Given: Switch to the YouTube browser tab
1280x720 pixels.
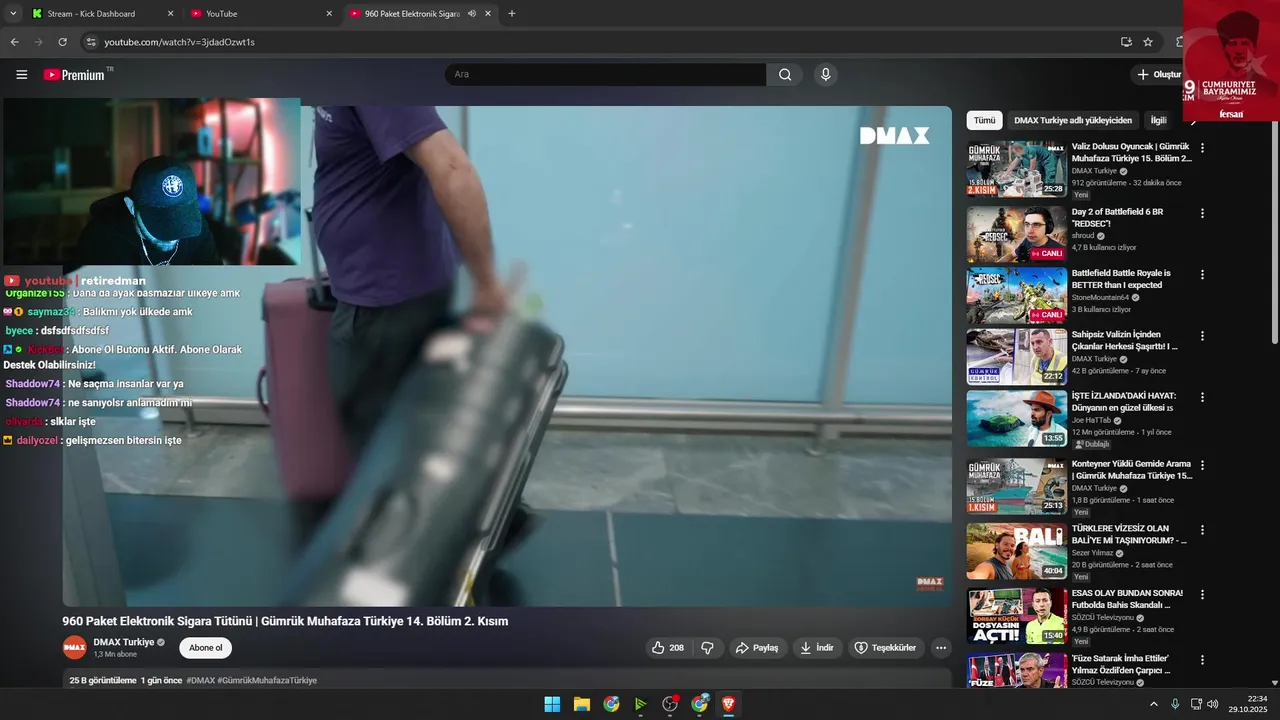Looking at the screenshot, I should pos(262,14).
